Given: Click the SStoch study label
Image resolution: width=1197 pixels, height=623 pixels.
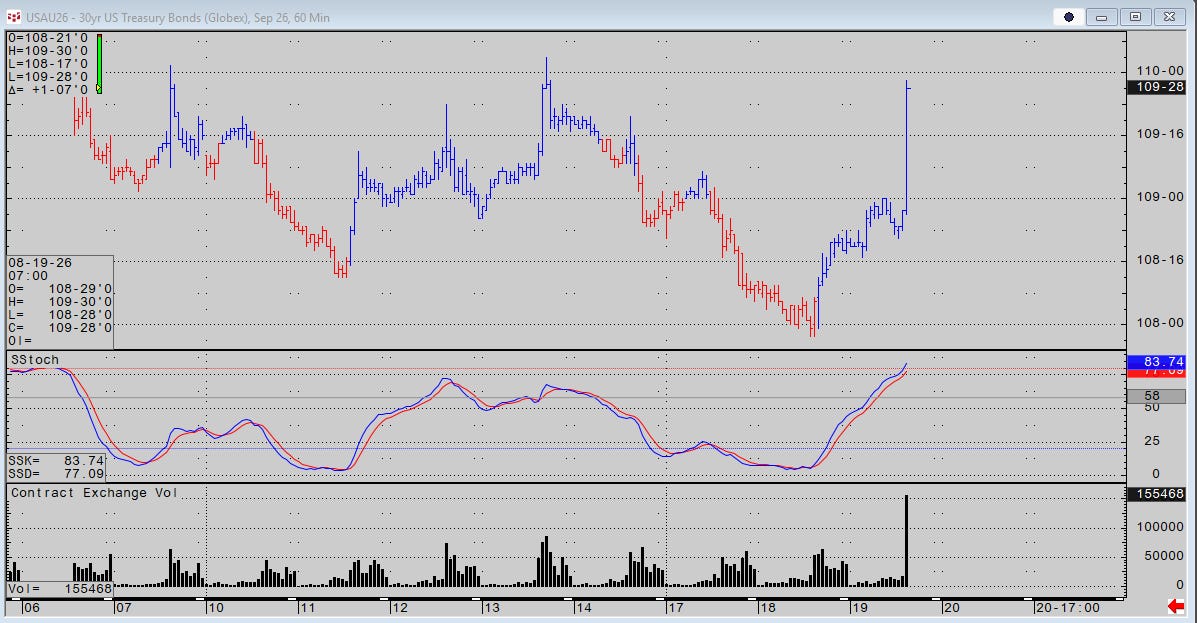Looking at the screenshot, I should point(34,360).
